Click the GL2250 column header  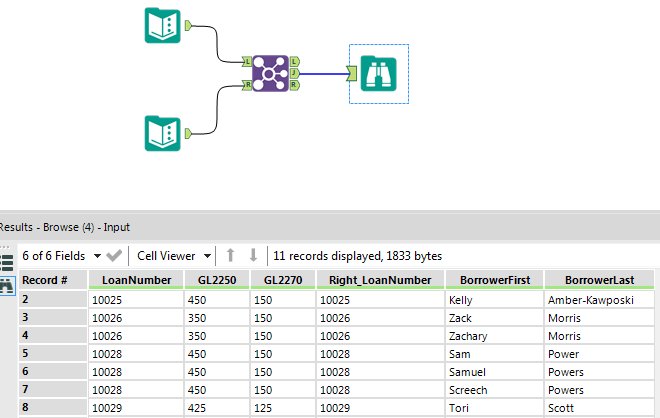(217, 280)
